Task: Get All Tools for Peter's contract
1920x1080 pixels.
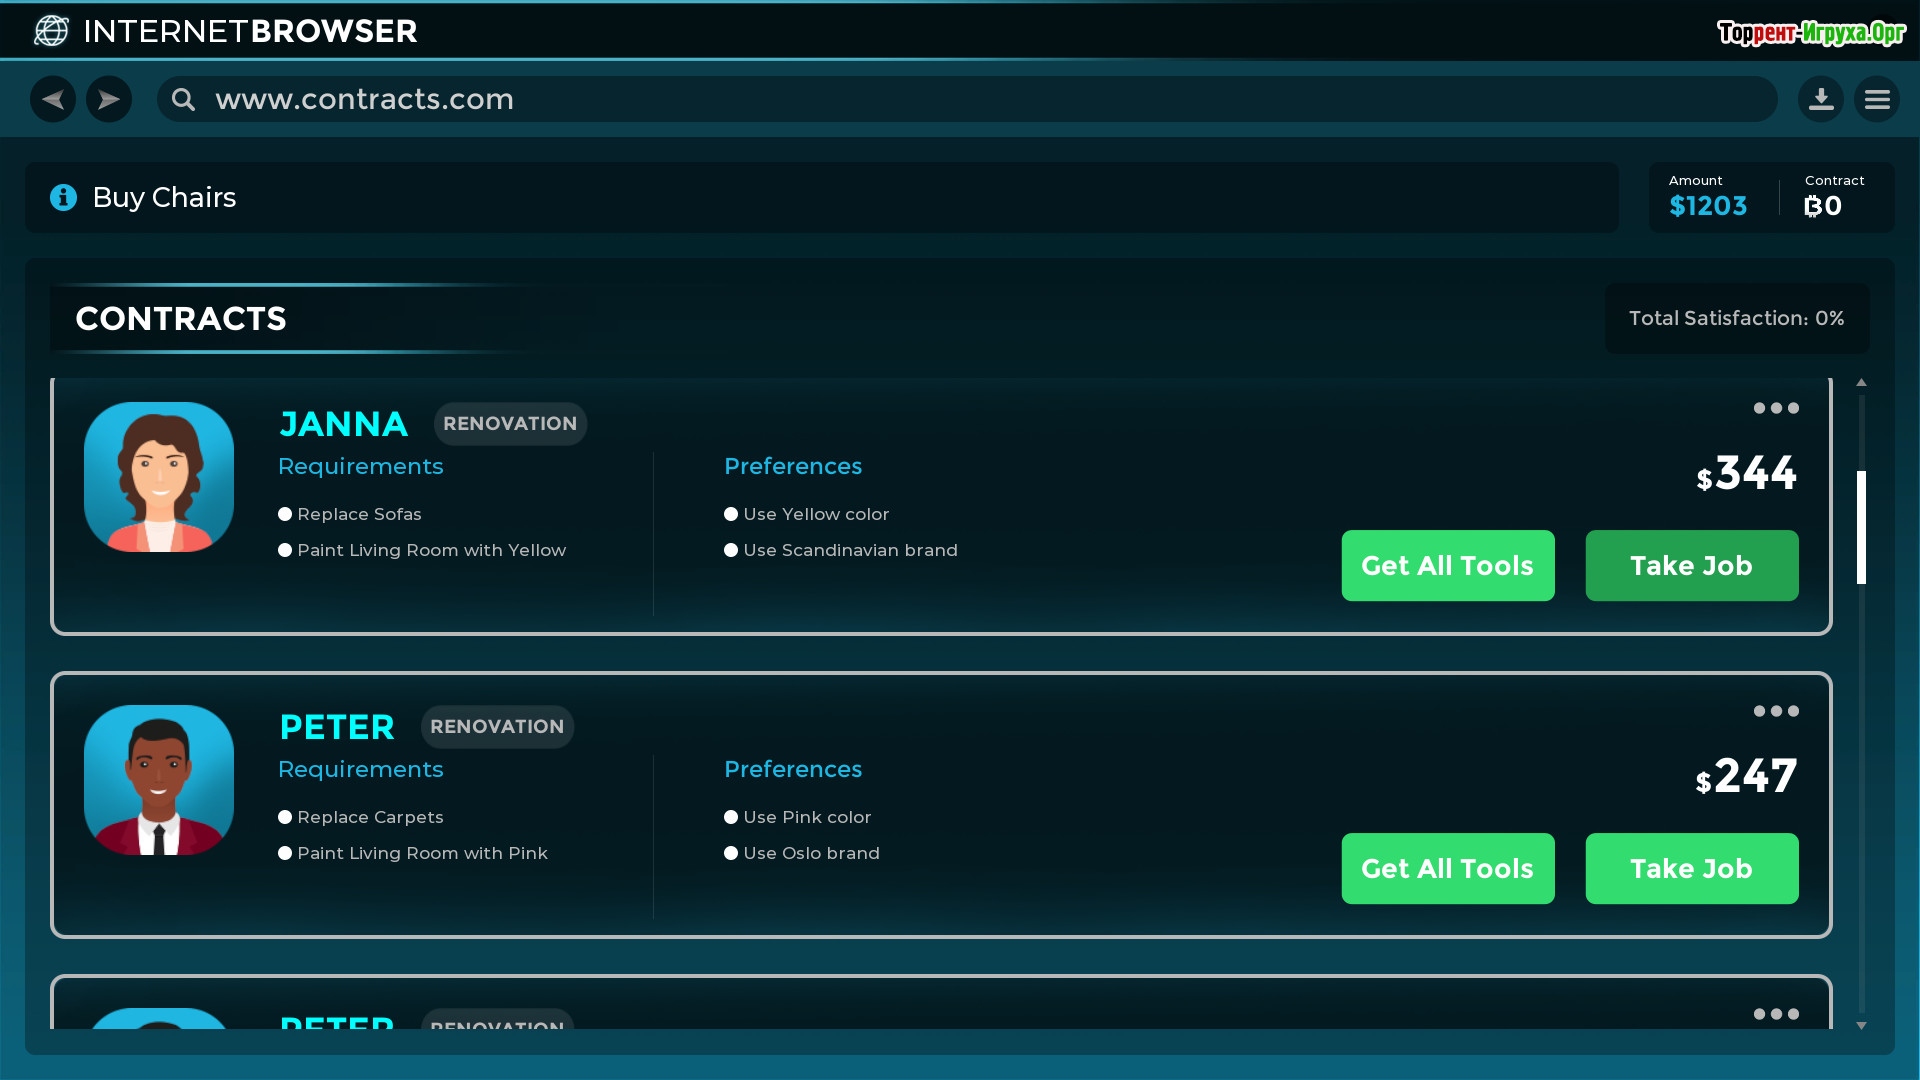Action: coord(1447,869)
